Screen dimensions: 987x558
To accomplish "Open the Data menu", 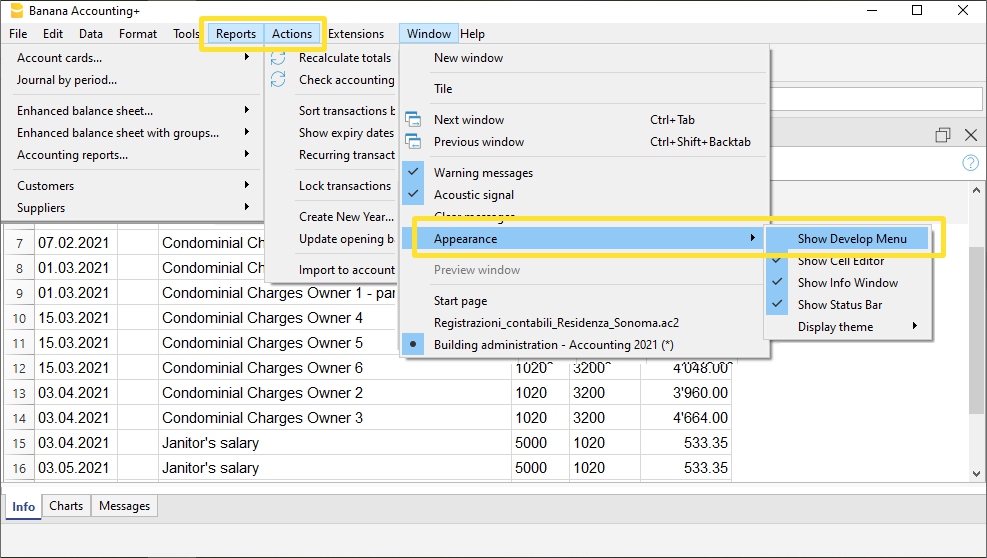I will click(x=91, y=34).
